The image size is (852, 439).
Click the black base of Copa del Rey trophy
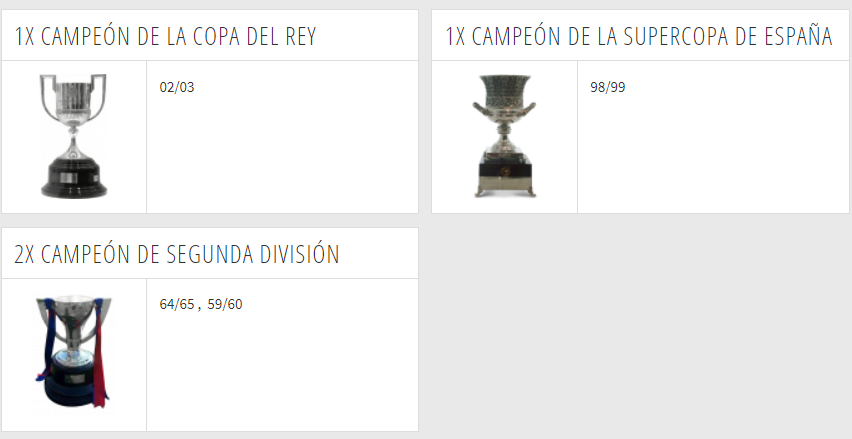73,178
